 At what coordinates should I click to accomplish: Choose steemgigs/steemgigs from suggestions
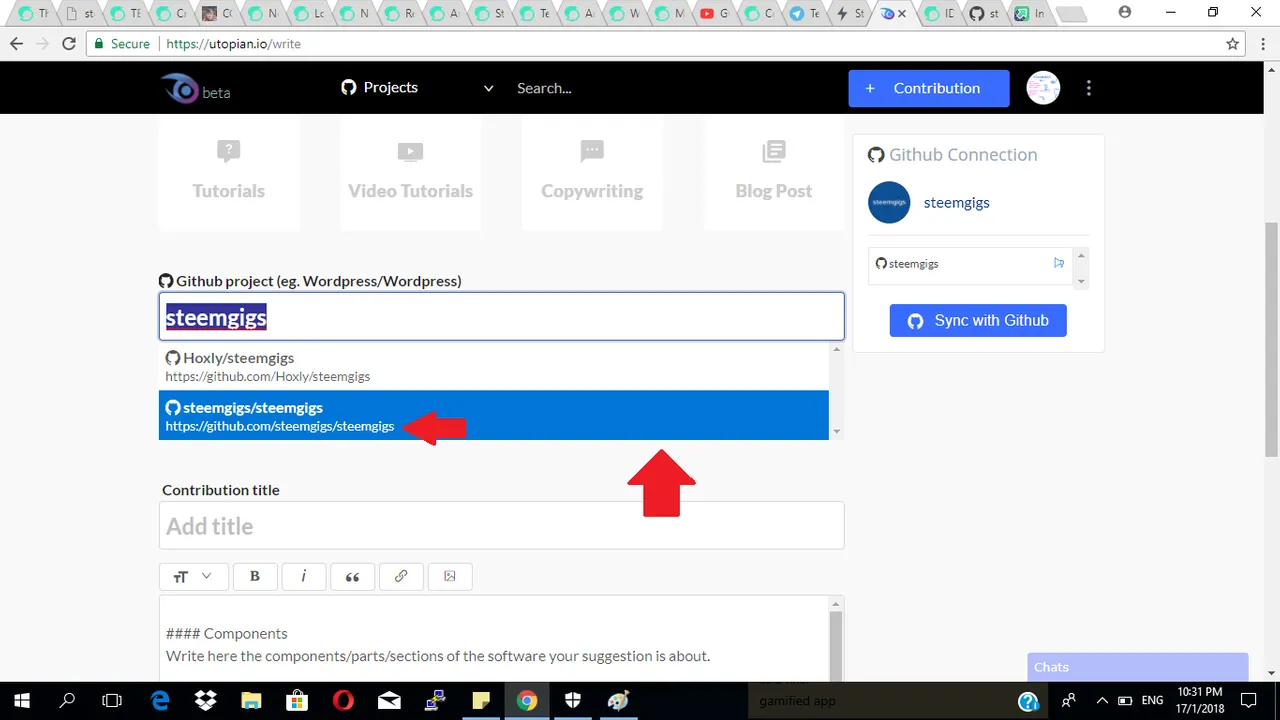(494, 415)
